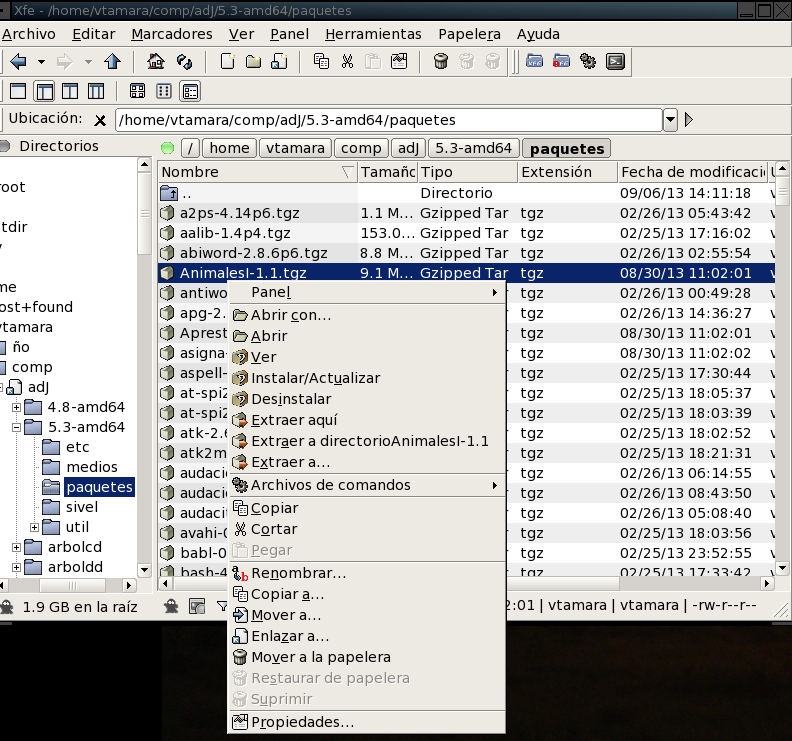The width and height of the screenshot is (792, 741).
Task: Open the parent directory '..' row
Action: click(x=466, y=193)
